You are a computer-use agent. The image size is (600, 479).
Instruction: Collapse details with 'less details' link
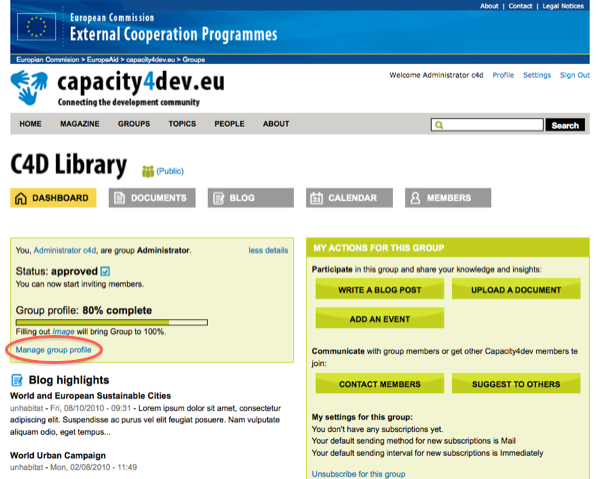pyautogui.click(x=268, y=250)
